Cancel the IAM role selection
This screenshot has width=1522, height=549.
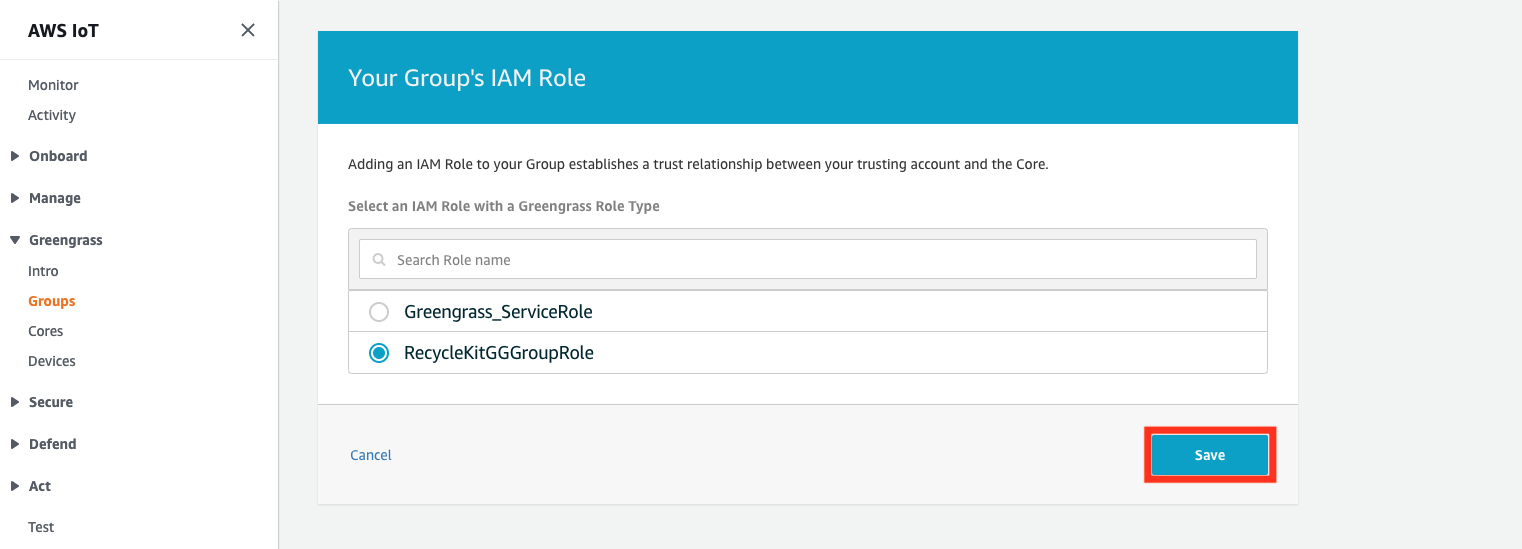[x=371, y=455]
